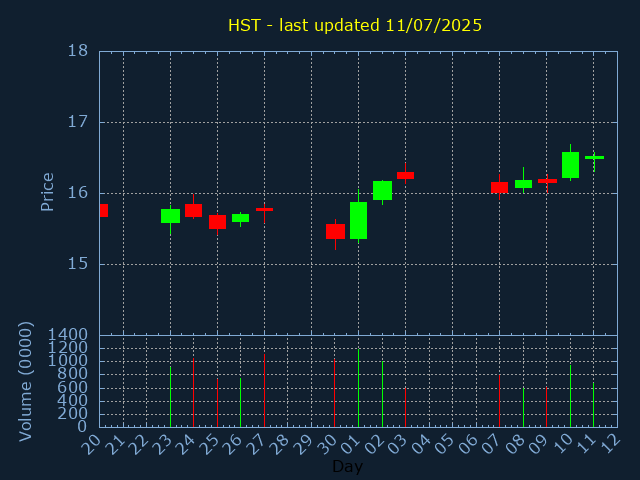Click the green volume bar for day 23
Screen dimensions: 640x480
(x=171, y=396)
